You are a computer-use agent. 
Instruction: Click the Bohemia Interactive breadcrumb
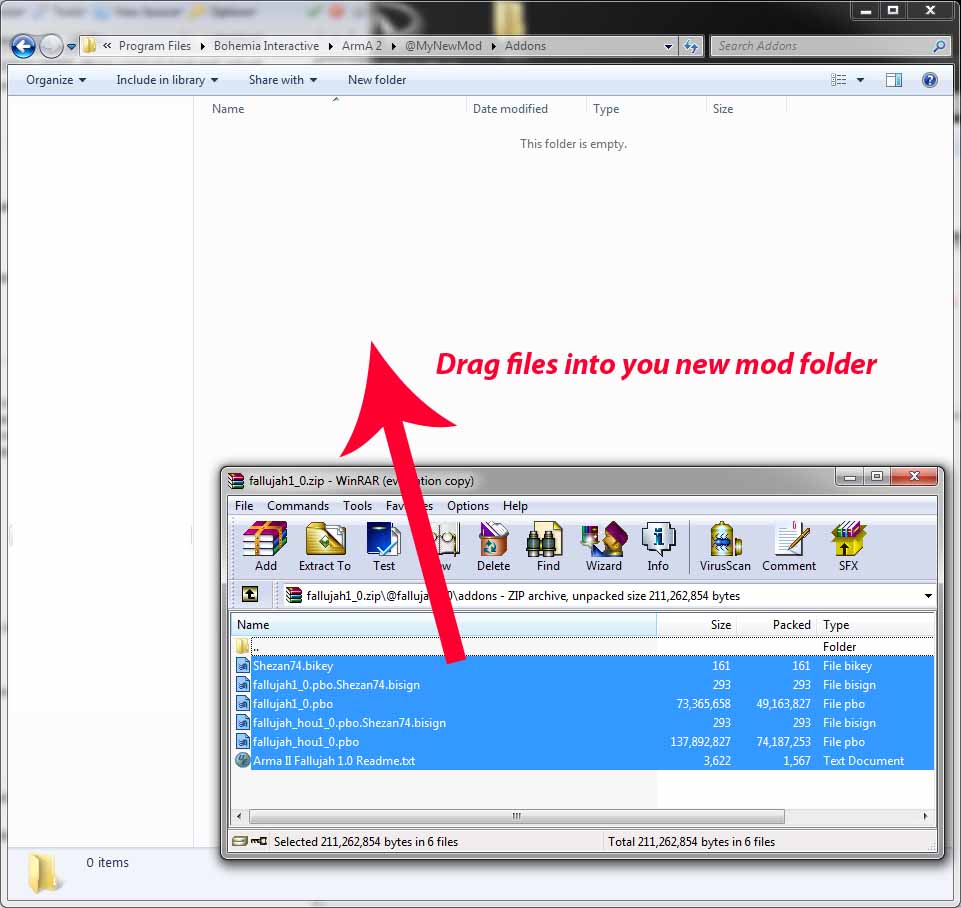pos(266,46)
